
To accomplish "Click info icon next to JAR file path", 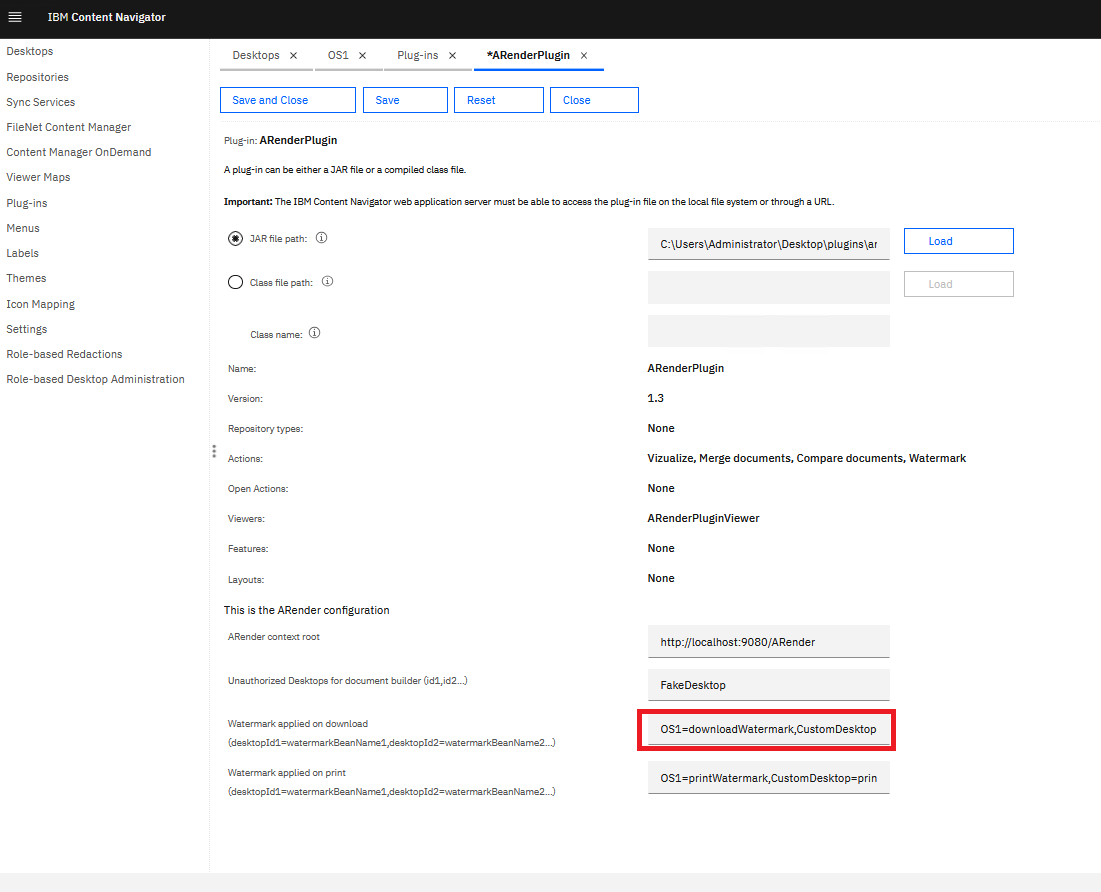I will click(x=322, y=239).
